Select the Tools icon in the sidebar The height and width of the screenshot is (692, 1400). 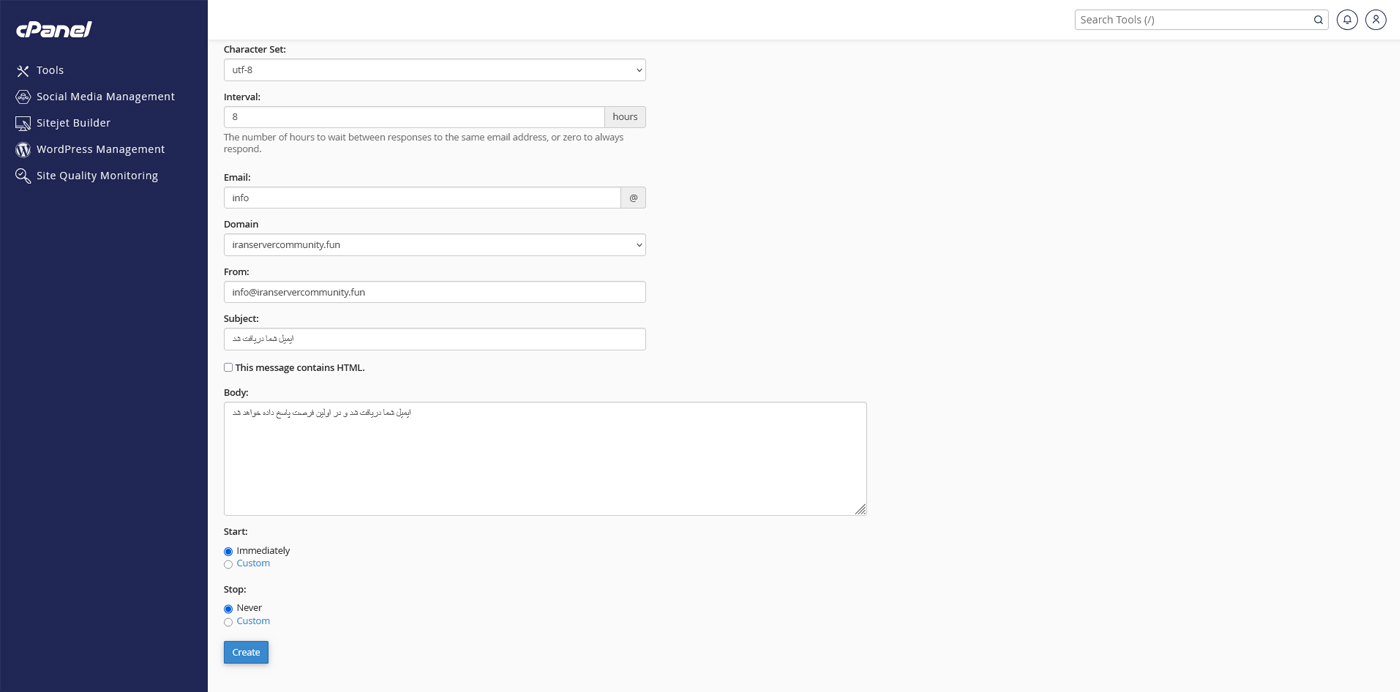pos(22,70)
